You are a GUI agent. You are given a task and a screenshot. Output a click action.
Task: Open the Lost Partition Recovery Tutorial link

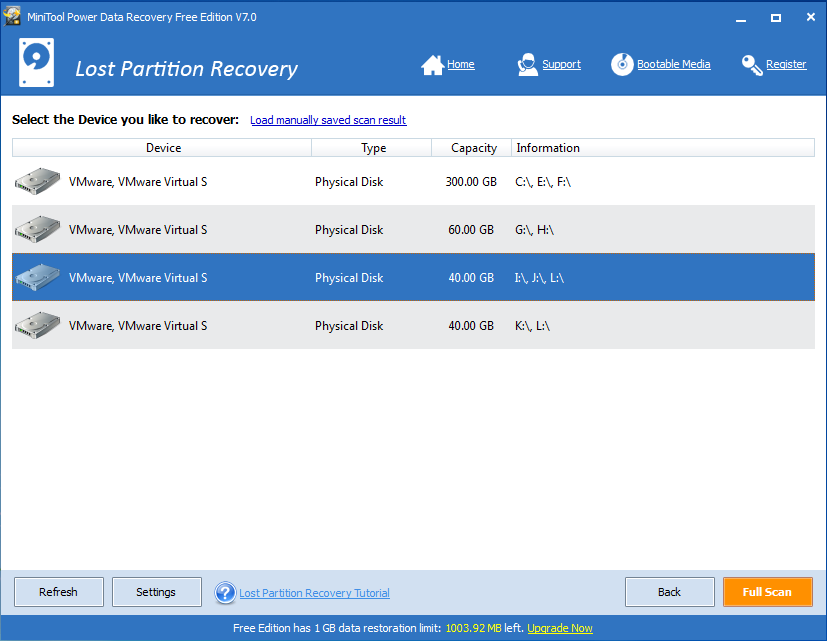[x=314, y=593]
